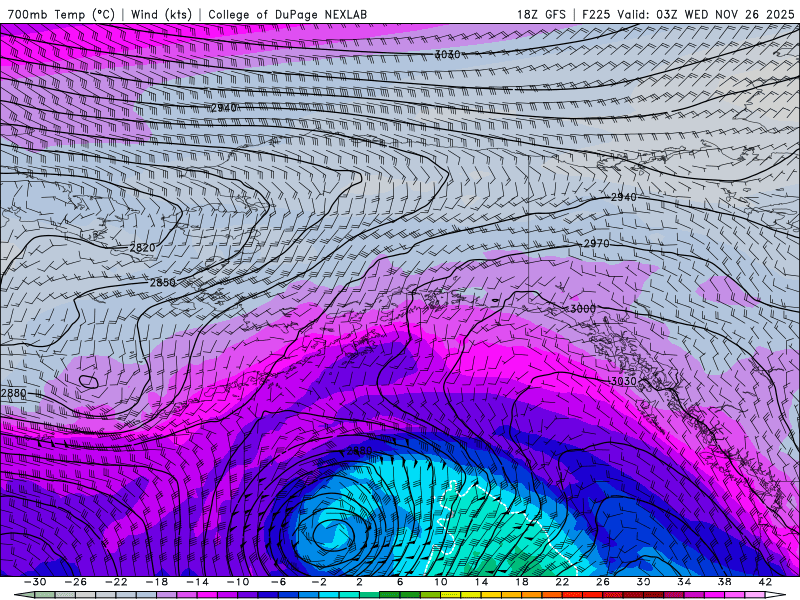Click the 2970 height contour label
800x600 pixels.
click(x=596, y=244)
